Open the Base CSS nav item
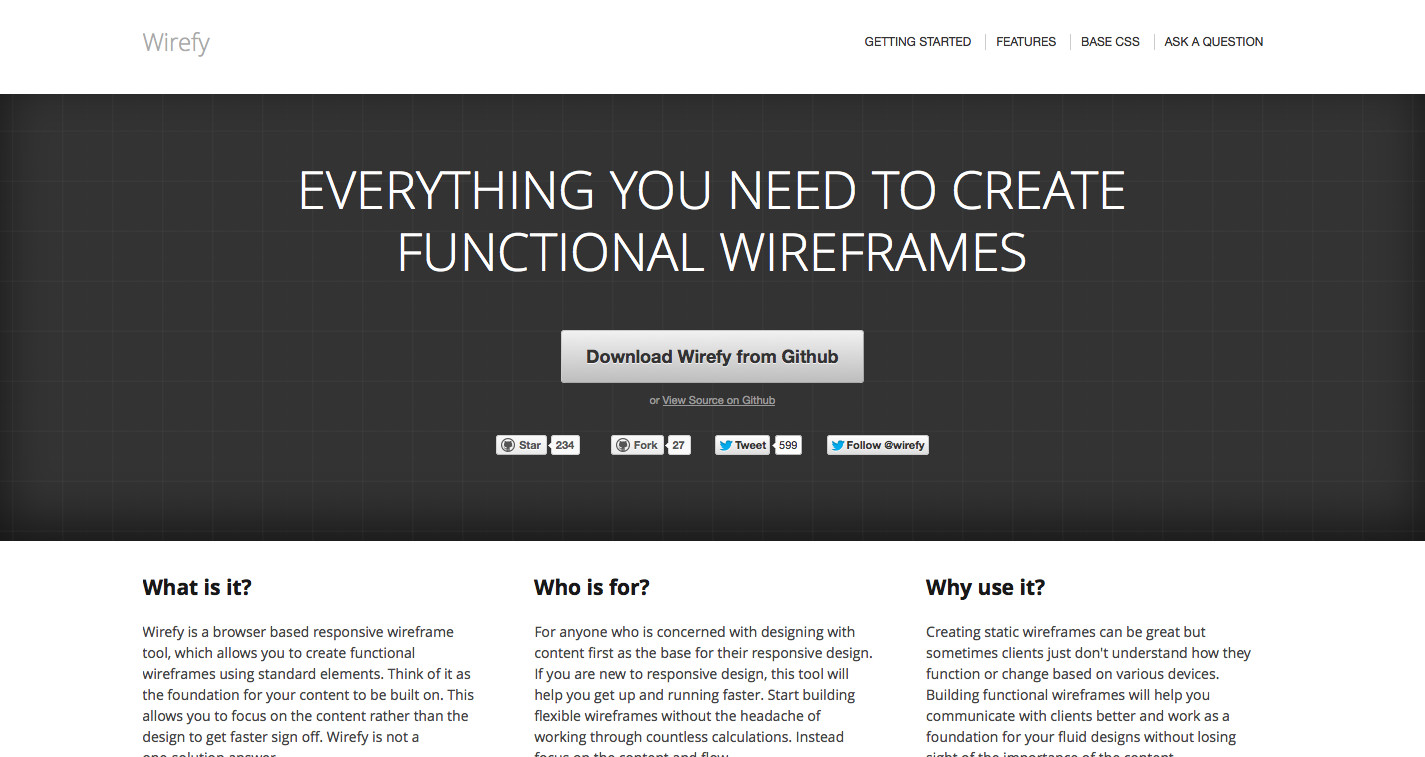 click(x=1110, y=42)
